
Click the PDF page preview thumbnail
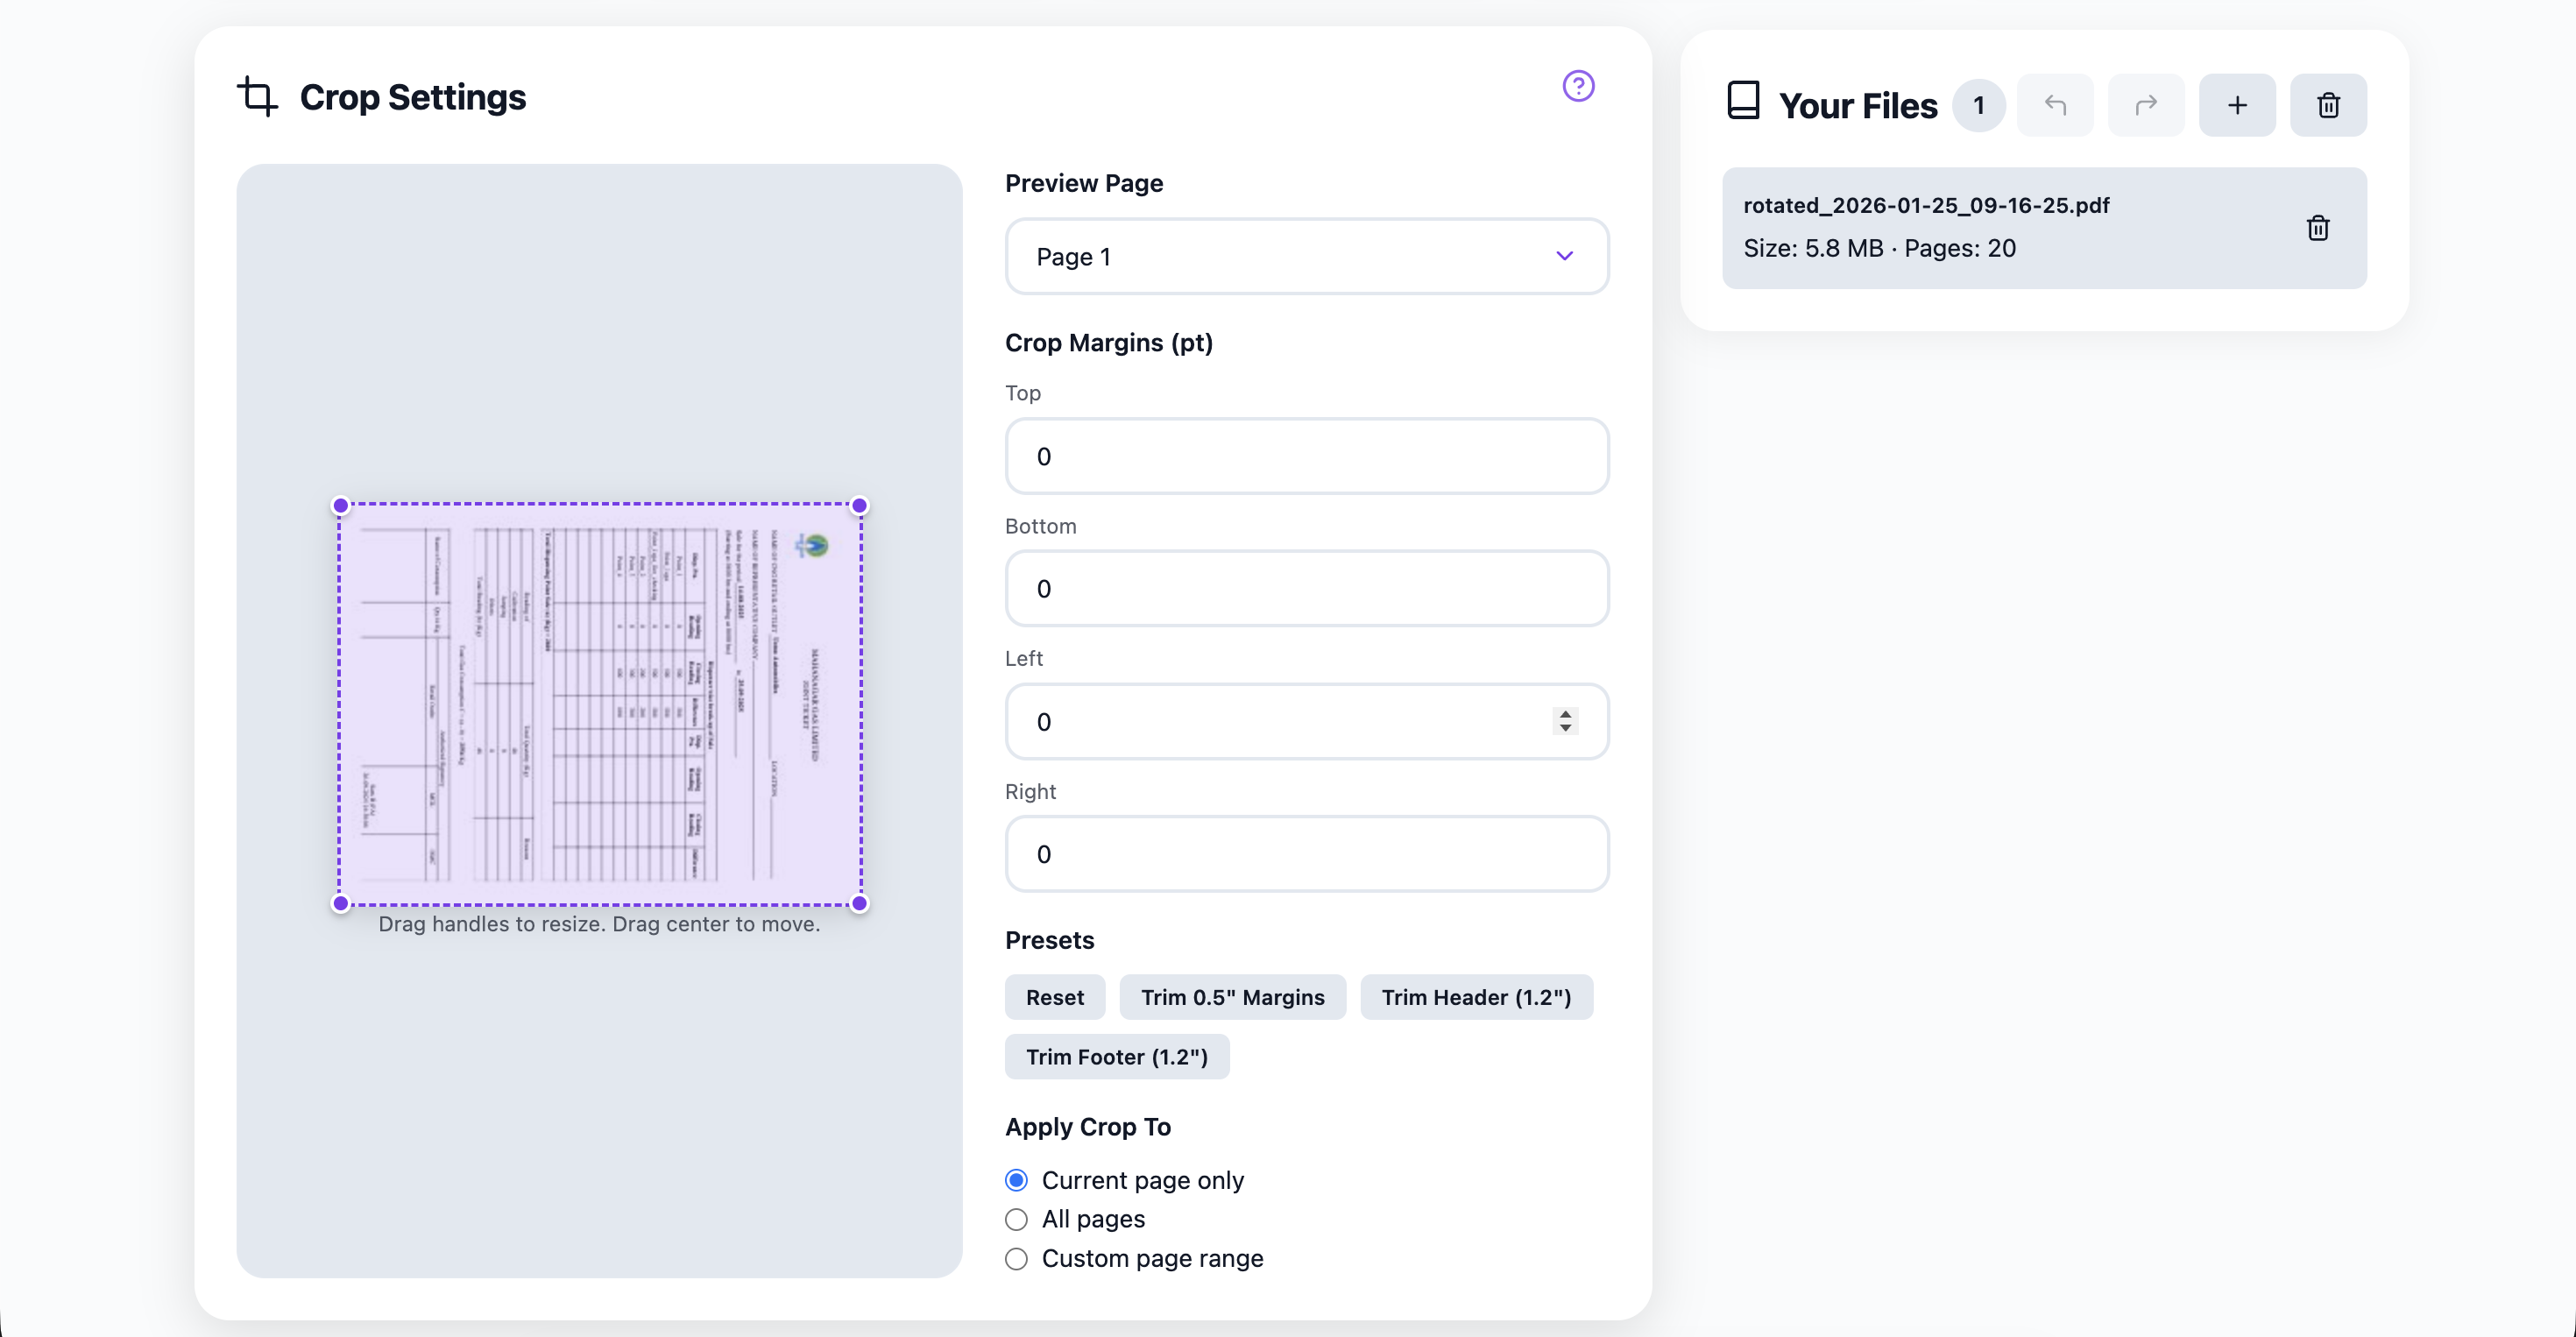[x=600, y=704]
